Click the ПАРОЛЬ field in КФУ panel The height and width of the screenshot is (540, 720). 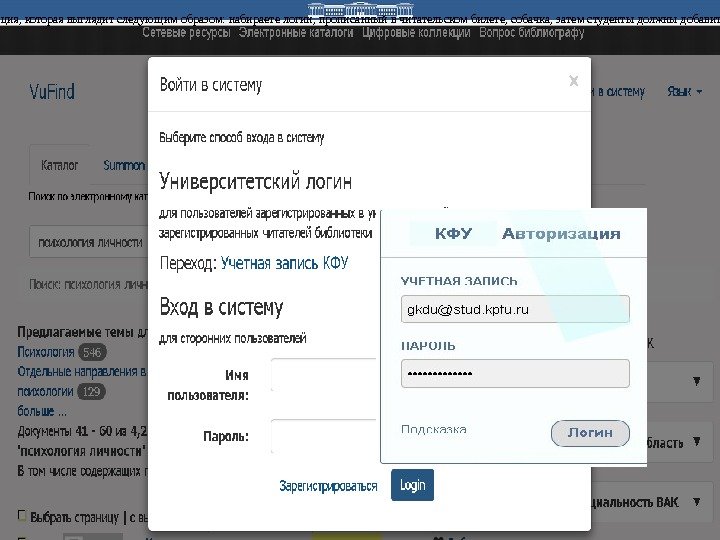[515, 373]
